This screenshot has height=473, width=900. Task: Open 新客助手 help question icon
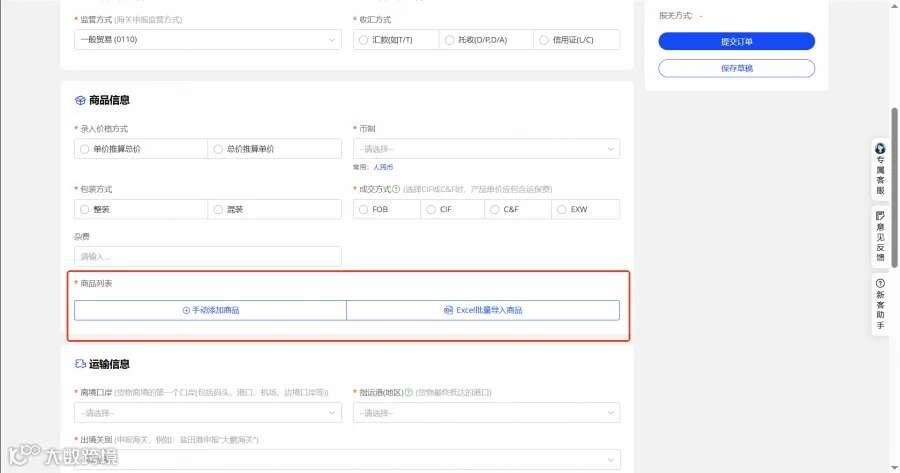(x=880, y=284)
